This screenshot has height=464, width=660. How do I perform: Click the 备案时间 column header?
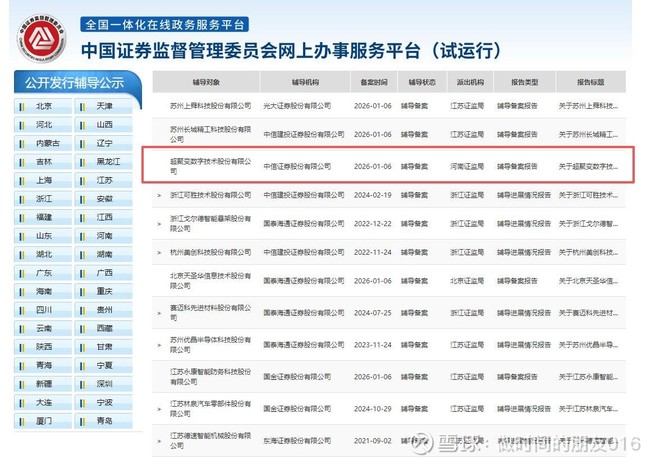(x=374, y=82)
